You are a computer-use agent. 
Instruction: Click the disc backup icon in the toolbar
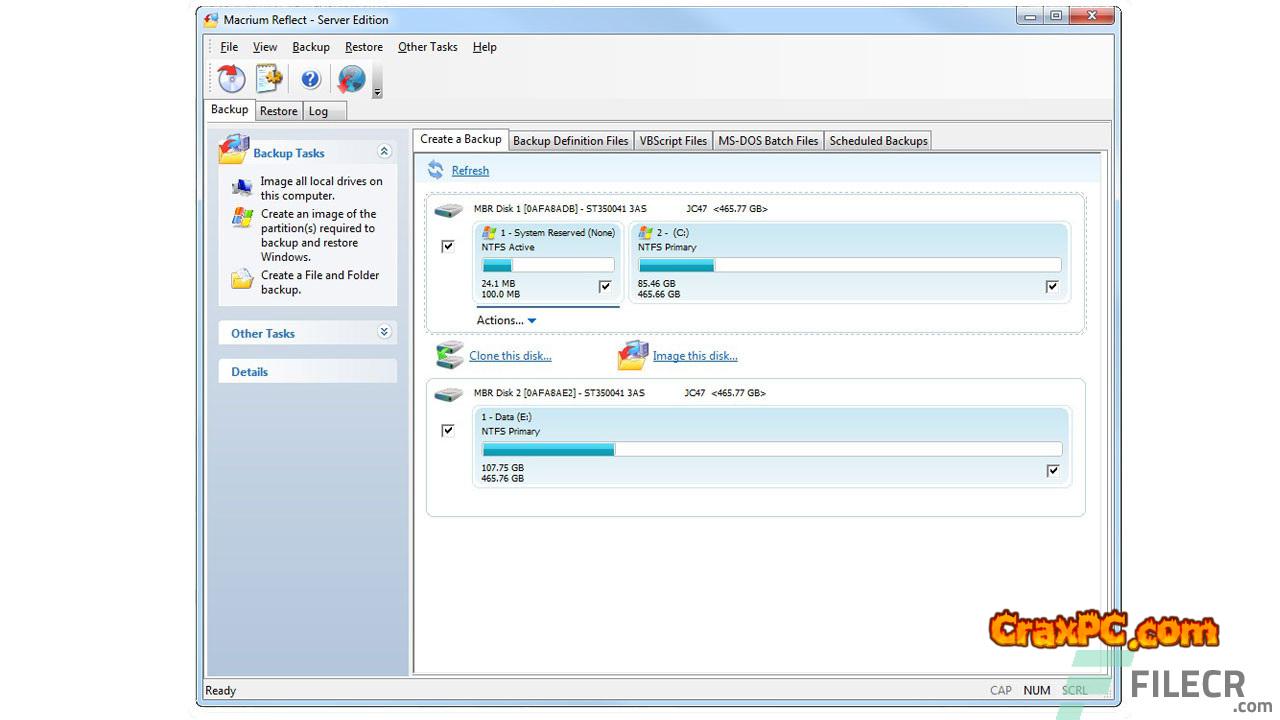(x=231, y=79)
